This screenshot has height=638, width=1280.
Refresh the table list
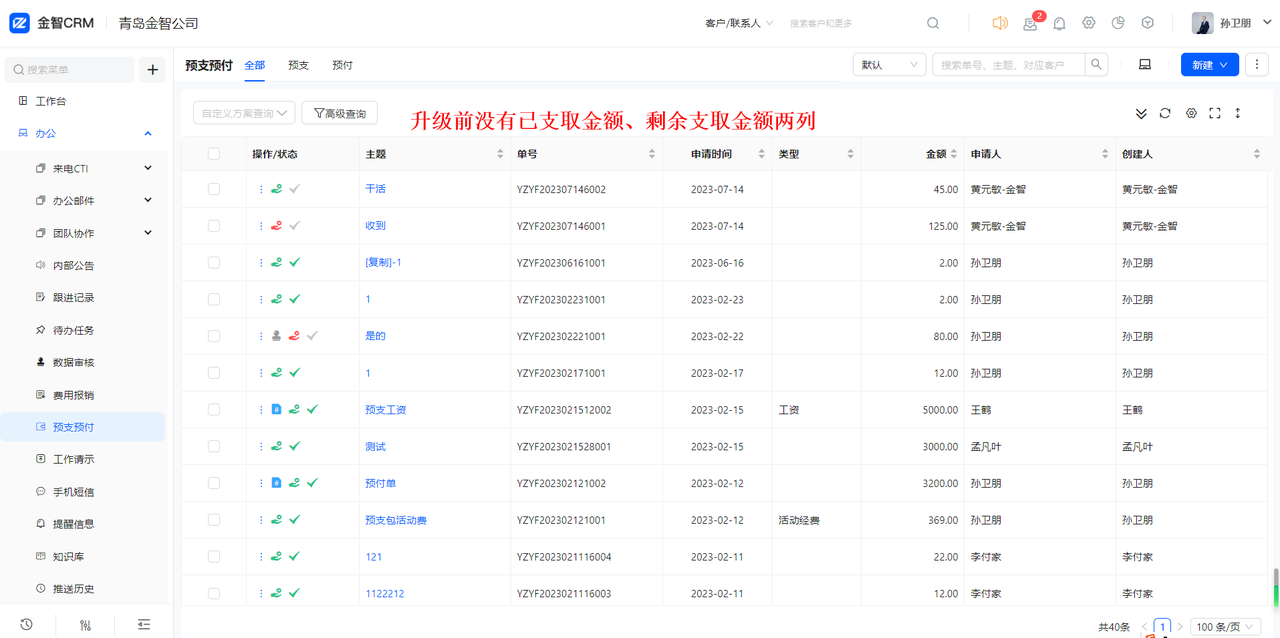[x=1165, y=114]
